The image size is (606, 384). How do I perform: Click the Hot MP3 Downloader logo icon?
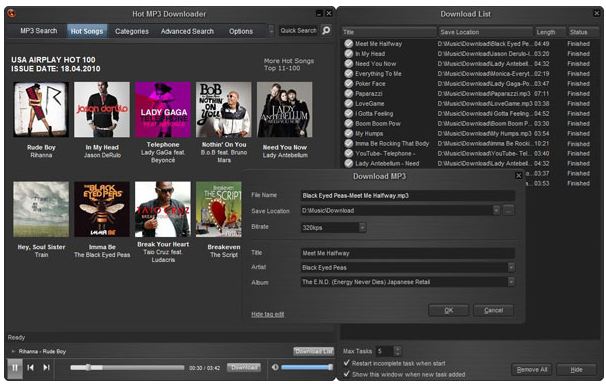[x=12, y=14]
